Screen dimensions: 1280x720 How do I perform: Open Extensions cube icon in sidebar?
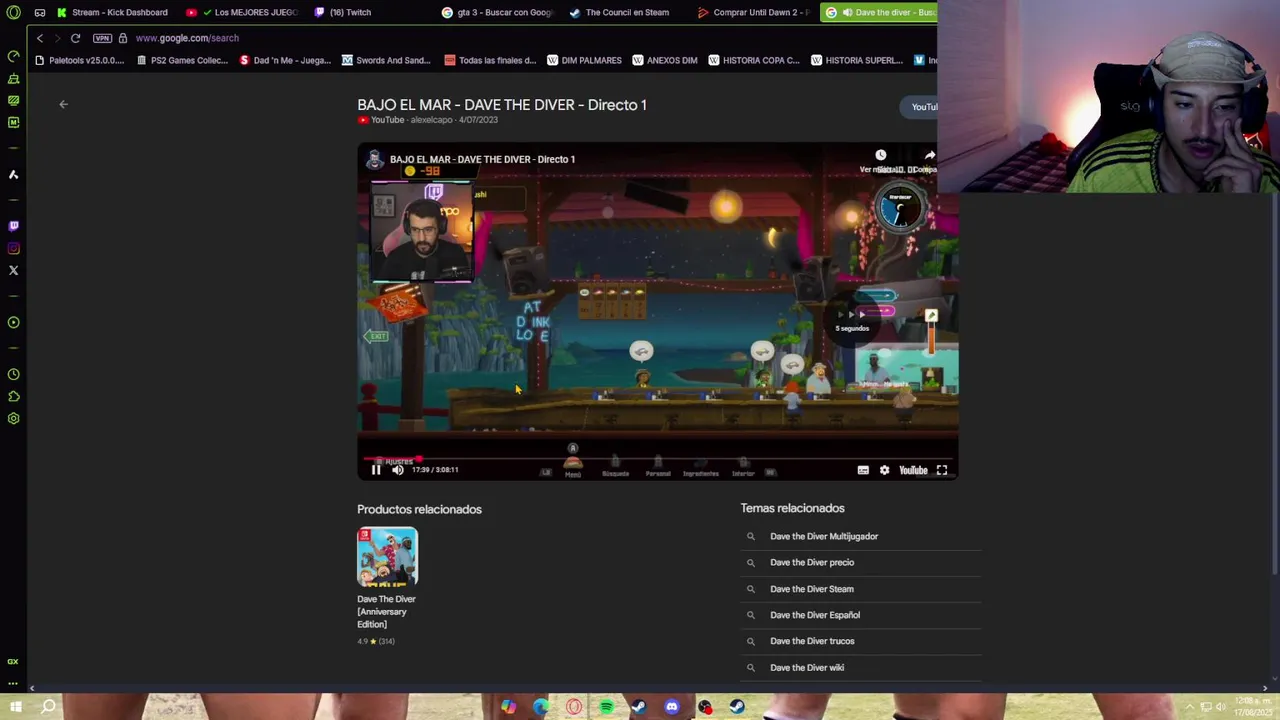click(x=13, y=396)
